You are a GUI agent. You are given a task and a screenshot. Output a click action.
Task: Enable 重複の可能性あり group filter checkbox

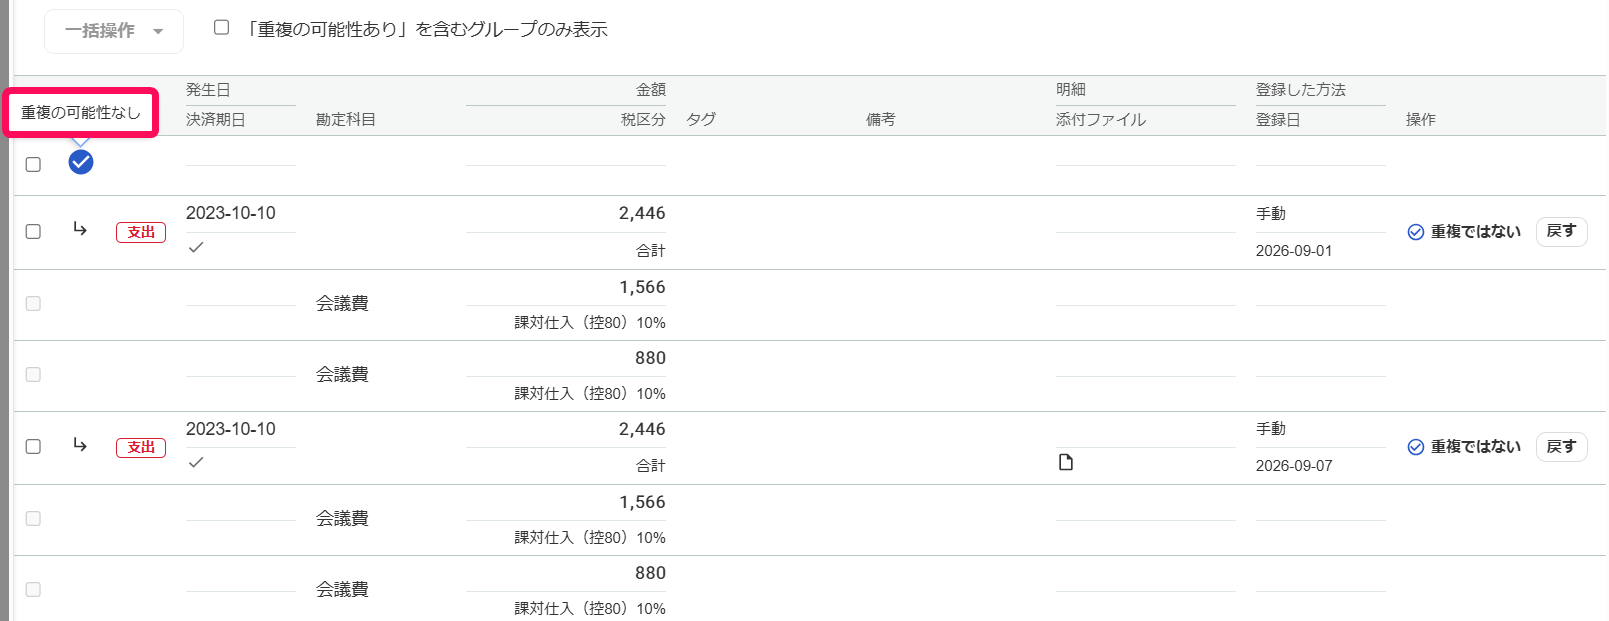222,28
